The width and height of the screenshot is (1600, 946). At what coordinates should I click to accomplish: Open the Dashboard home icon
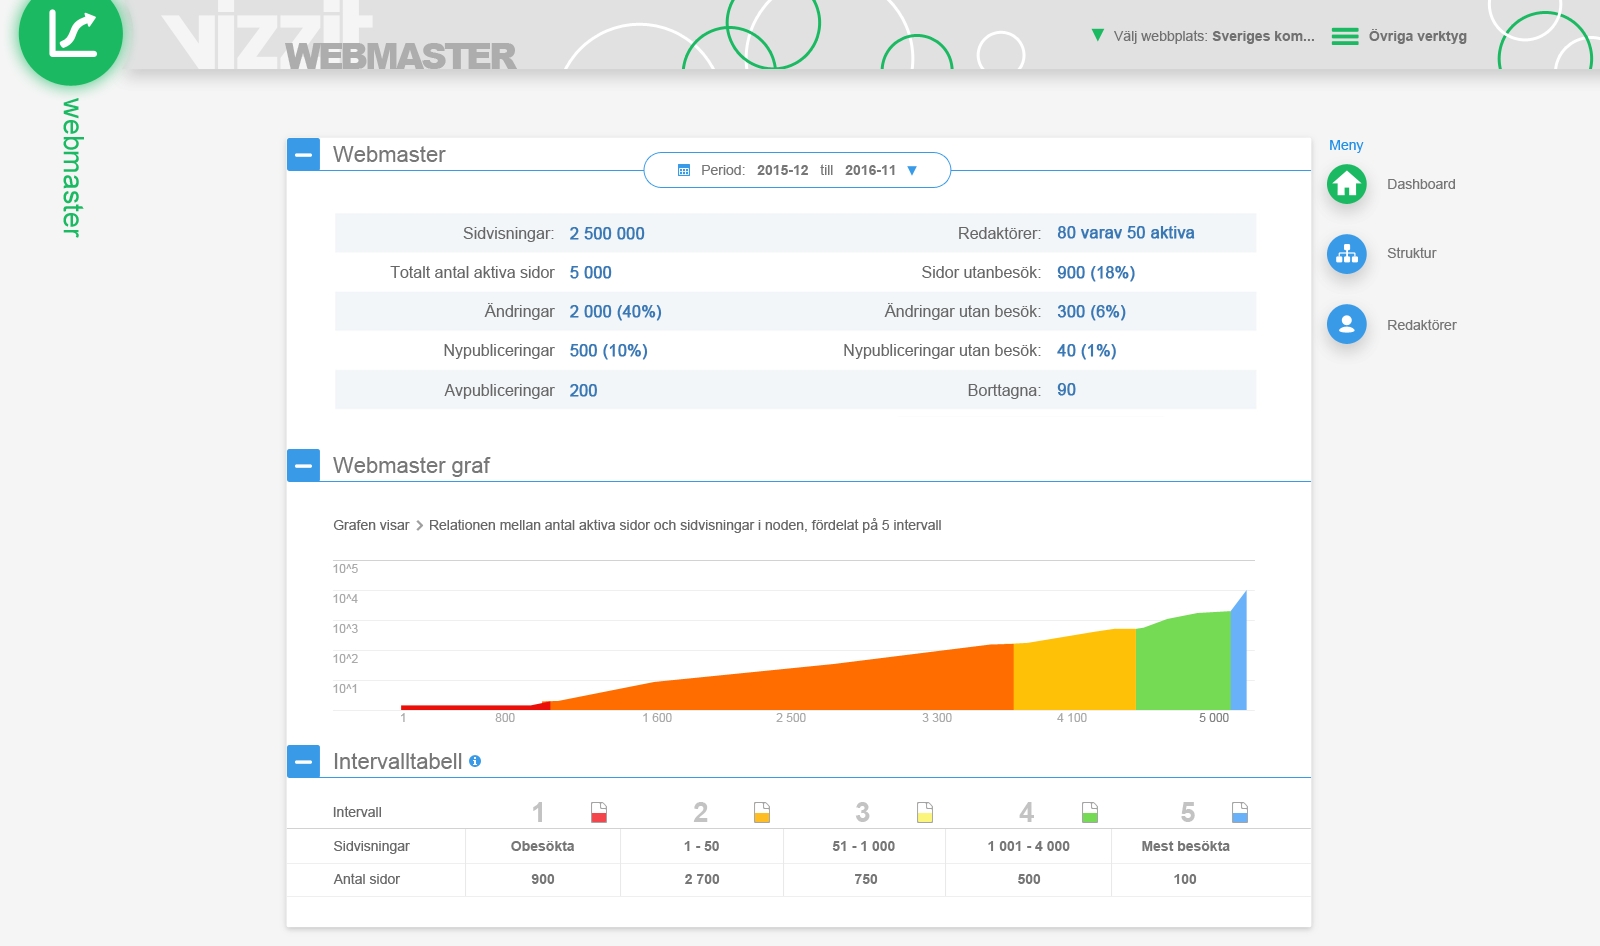point(1347,184)
